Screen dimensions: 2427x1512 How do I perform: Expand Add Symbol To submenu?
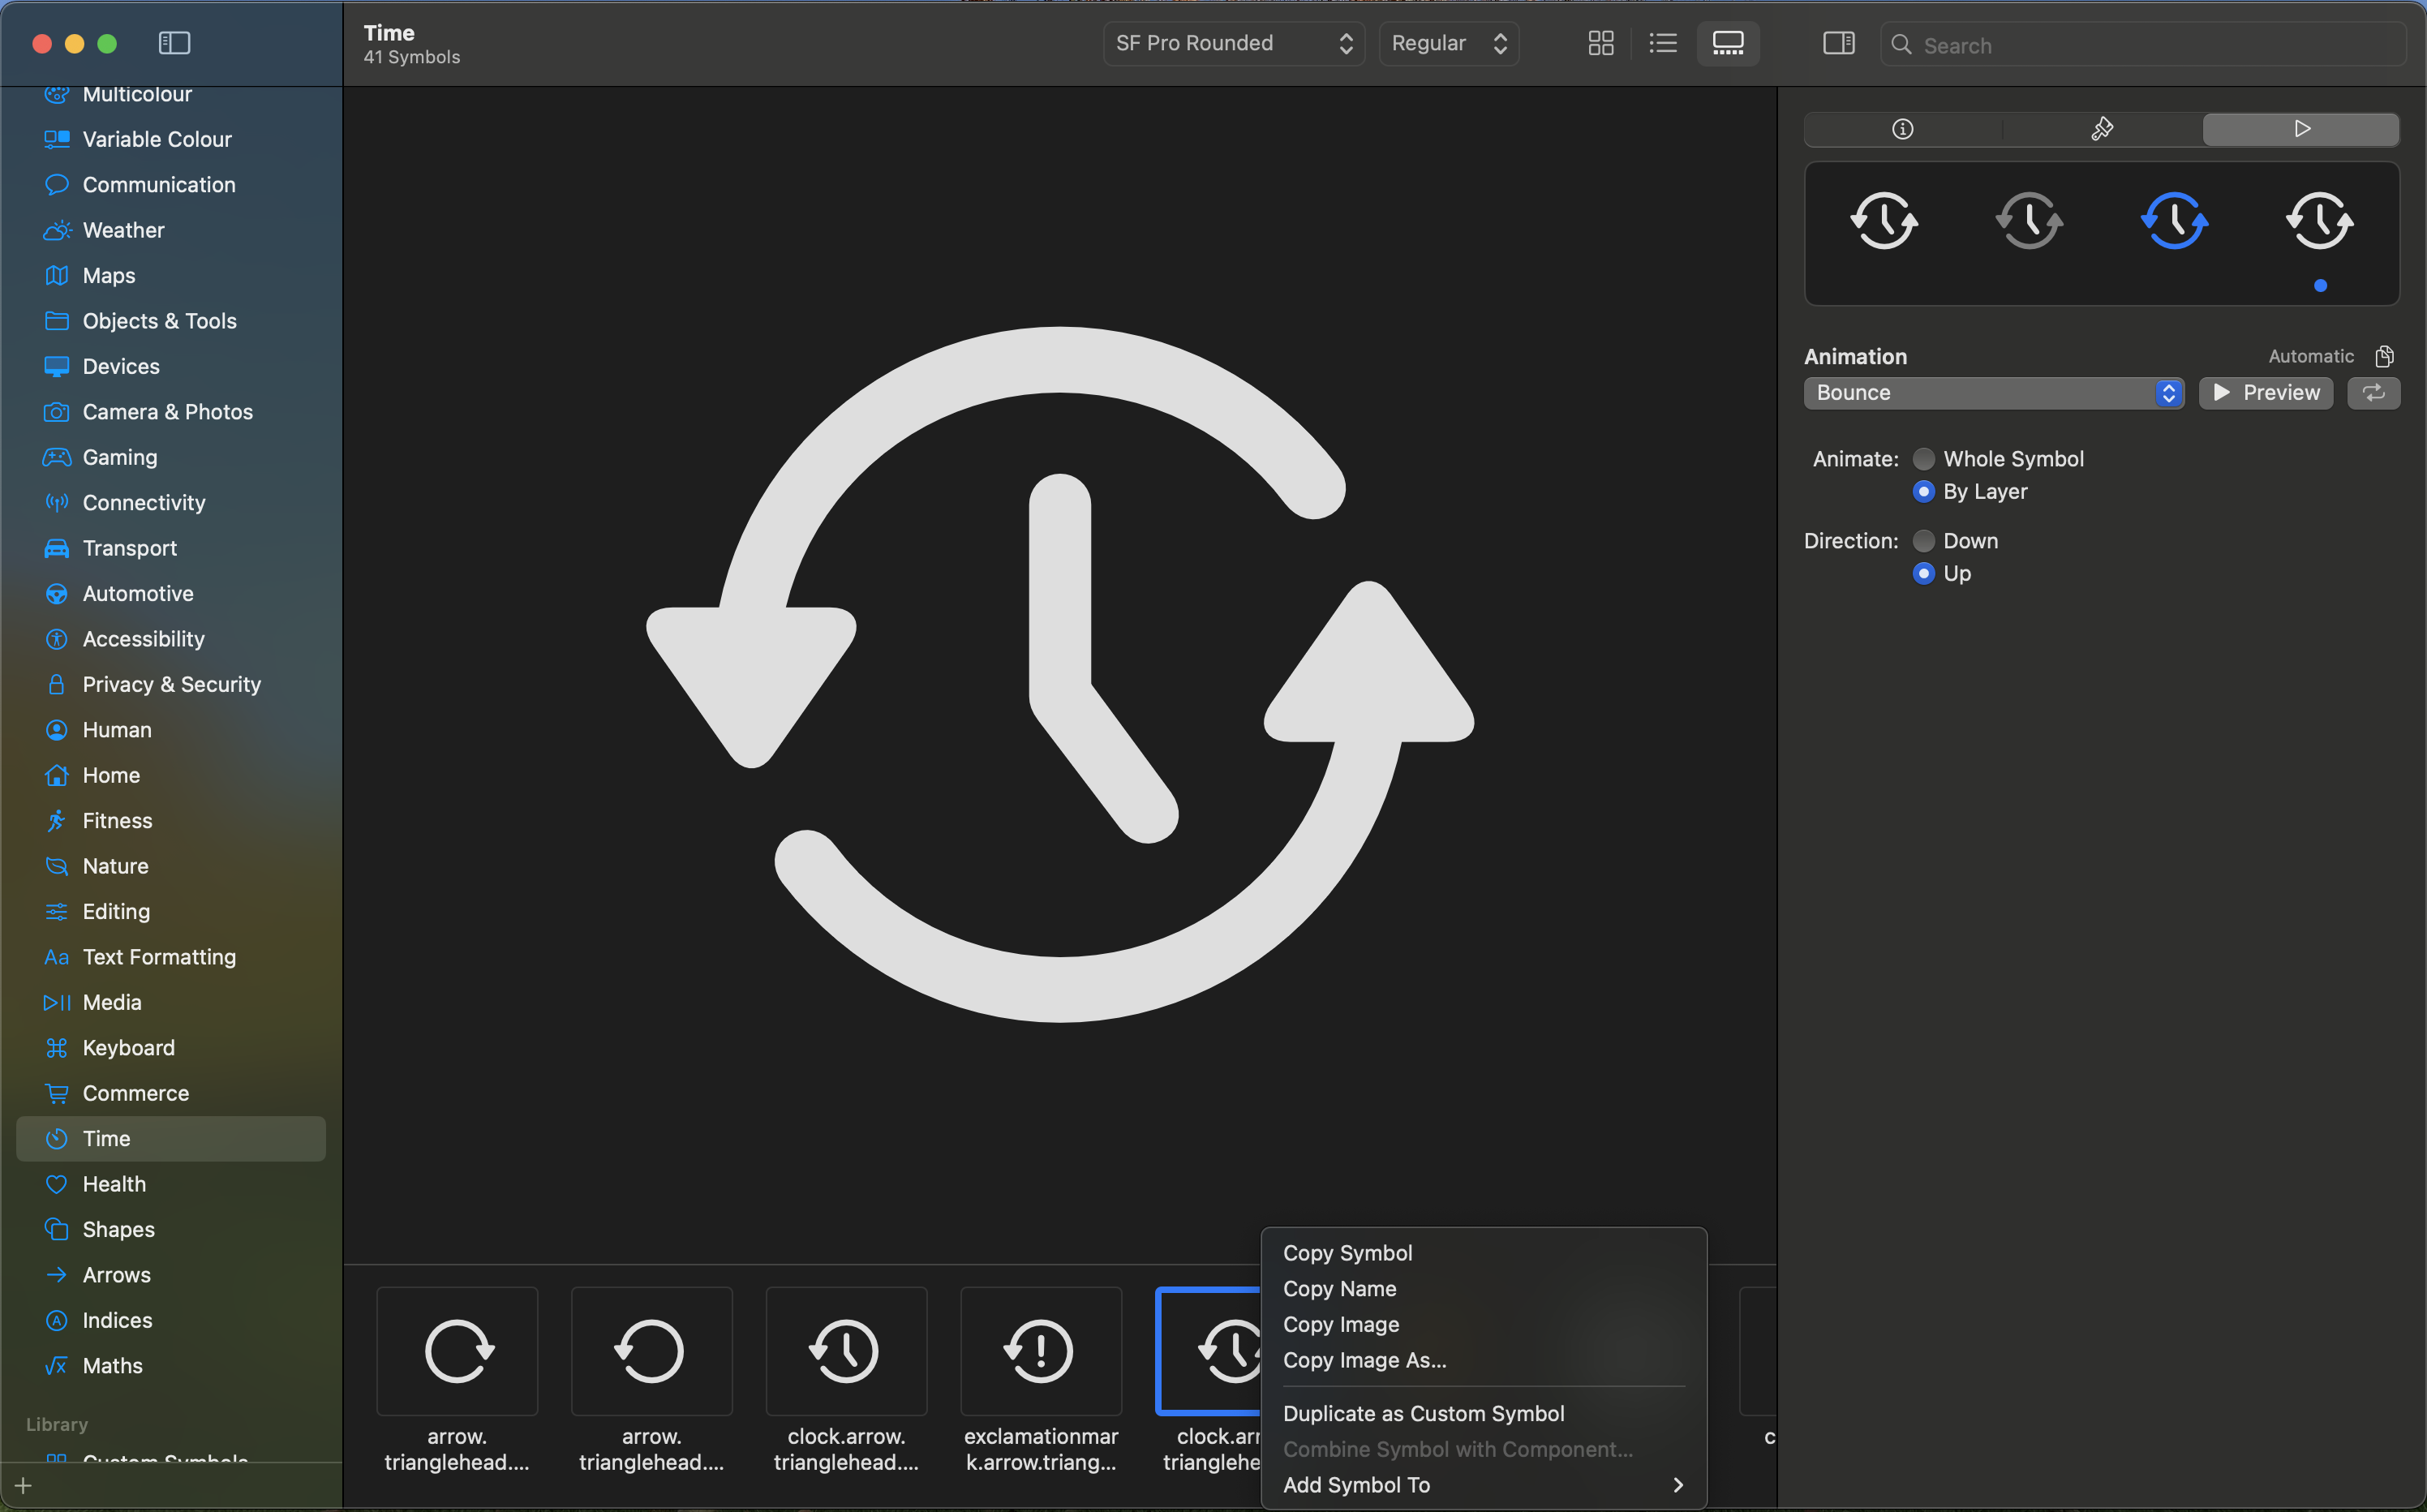[x=1483, y=1485]
